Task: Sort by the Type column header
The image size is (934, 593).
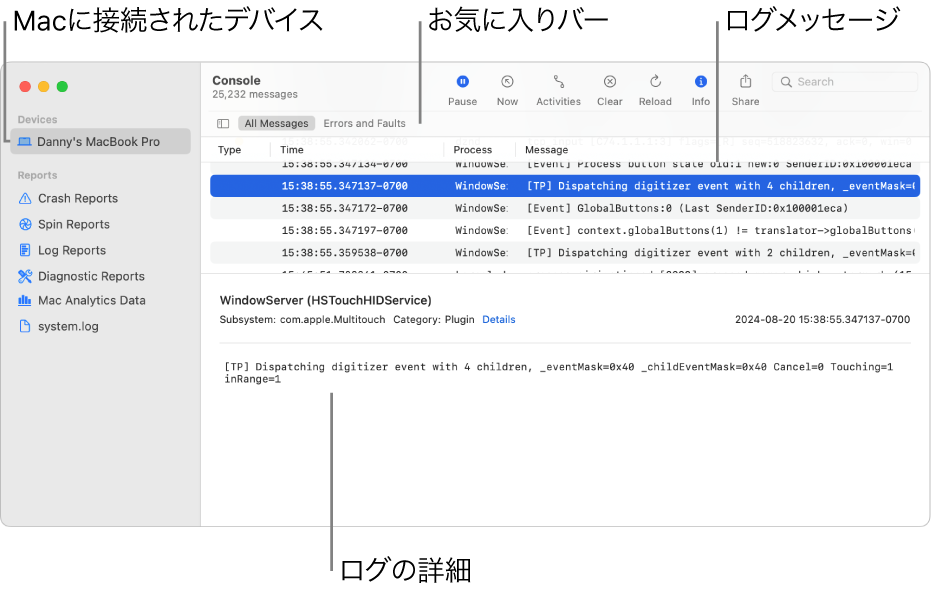Action: coord(229,150)
